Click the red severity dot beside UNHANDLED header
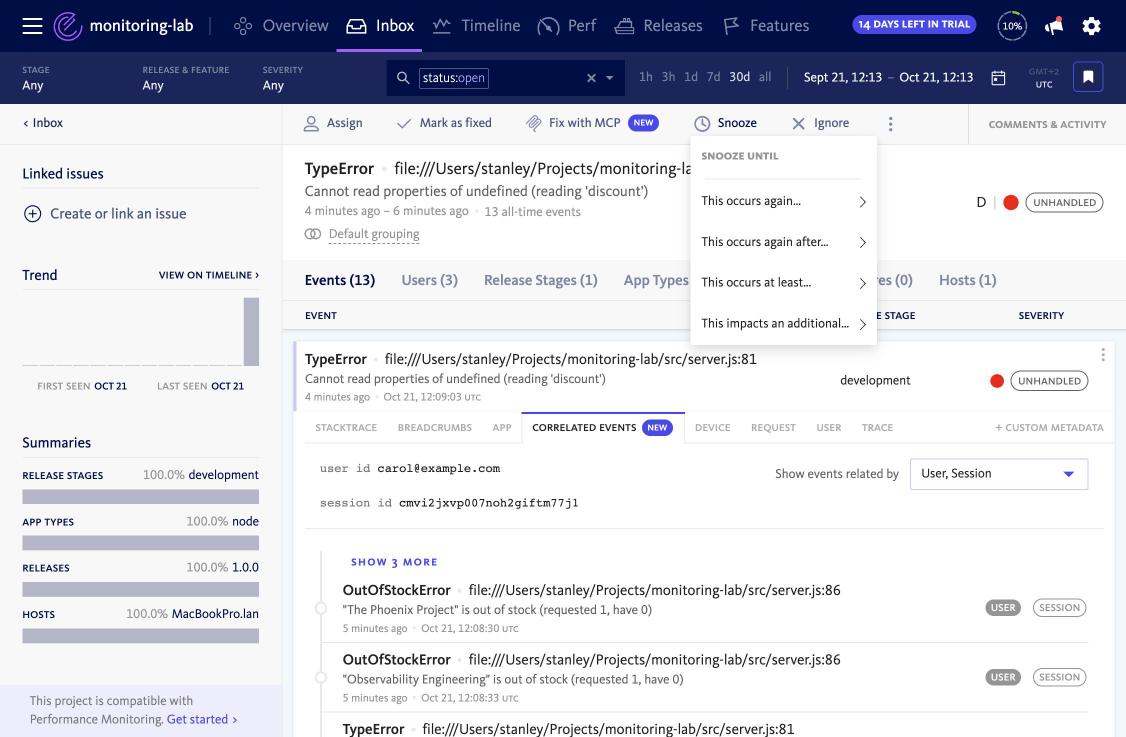The height and width of the screenshot is (737, 1126). [1010, 203]
